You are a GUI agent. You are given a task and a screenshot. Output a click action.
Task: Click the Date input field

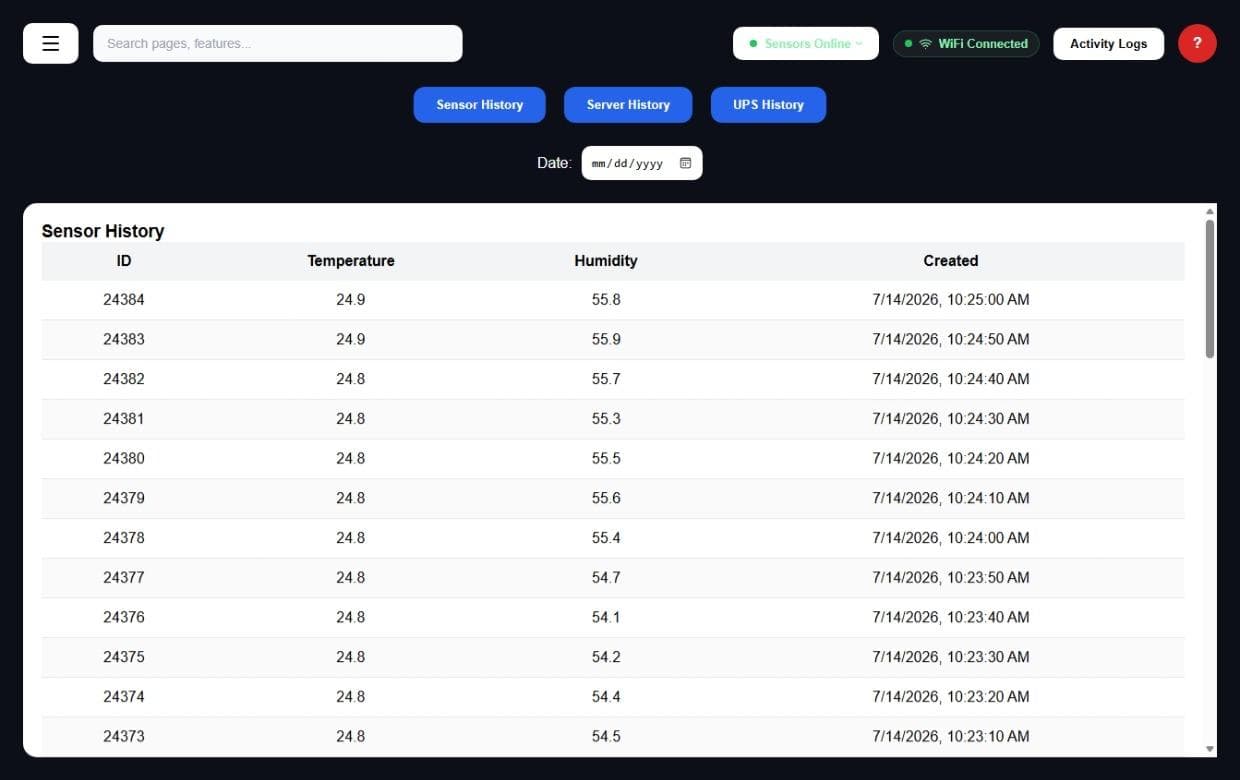(x=642, y=163)
